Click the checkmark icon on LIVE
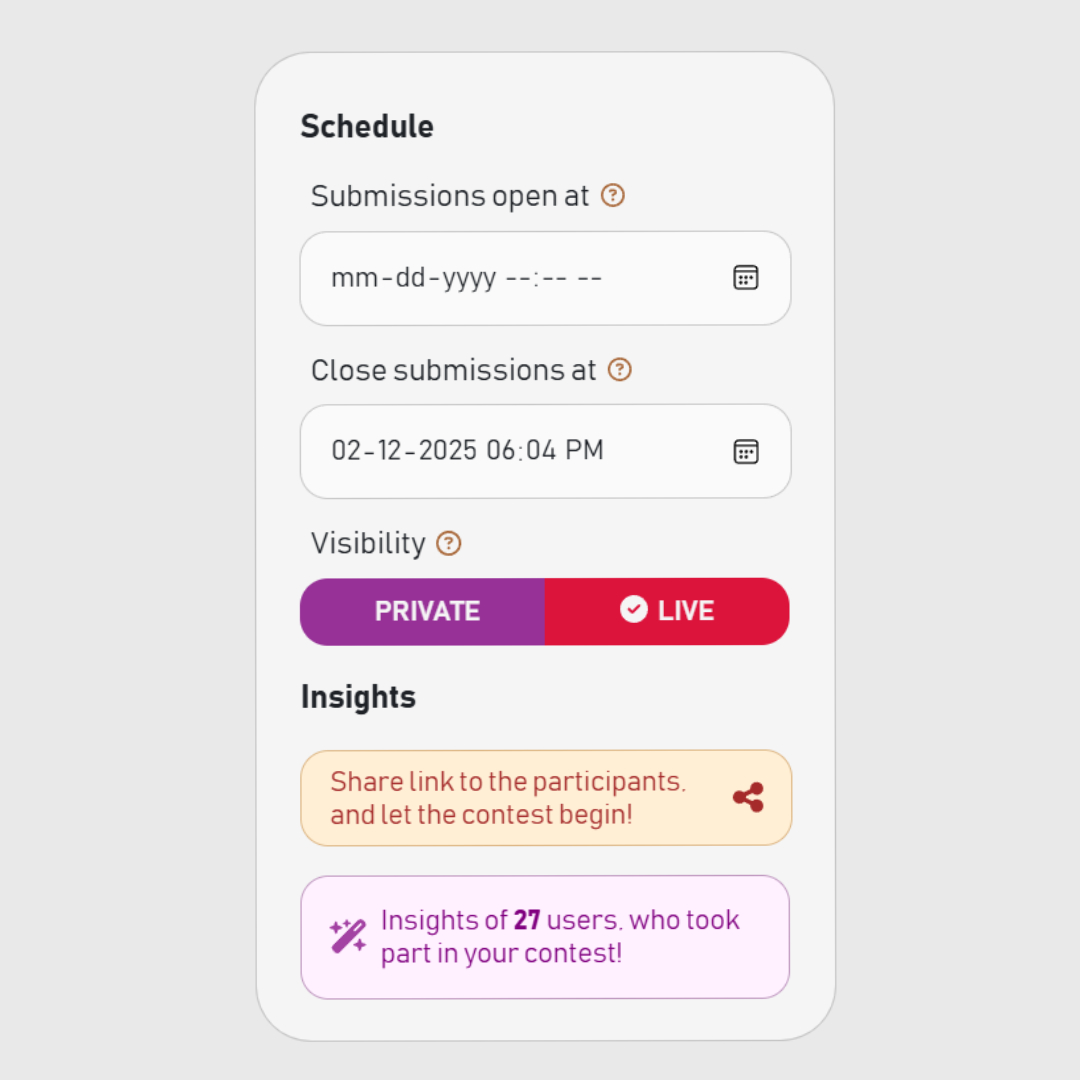 (x=634, y=609)
